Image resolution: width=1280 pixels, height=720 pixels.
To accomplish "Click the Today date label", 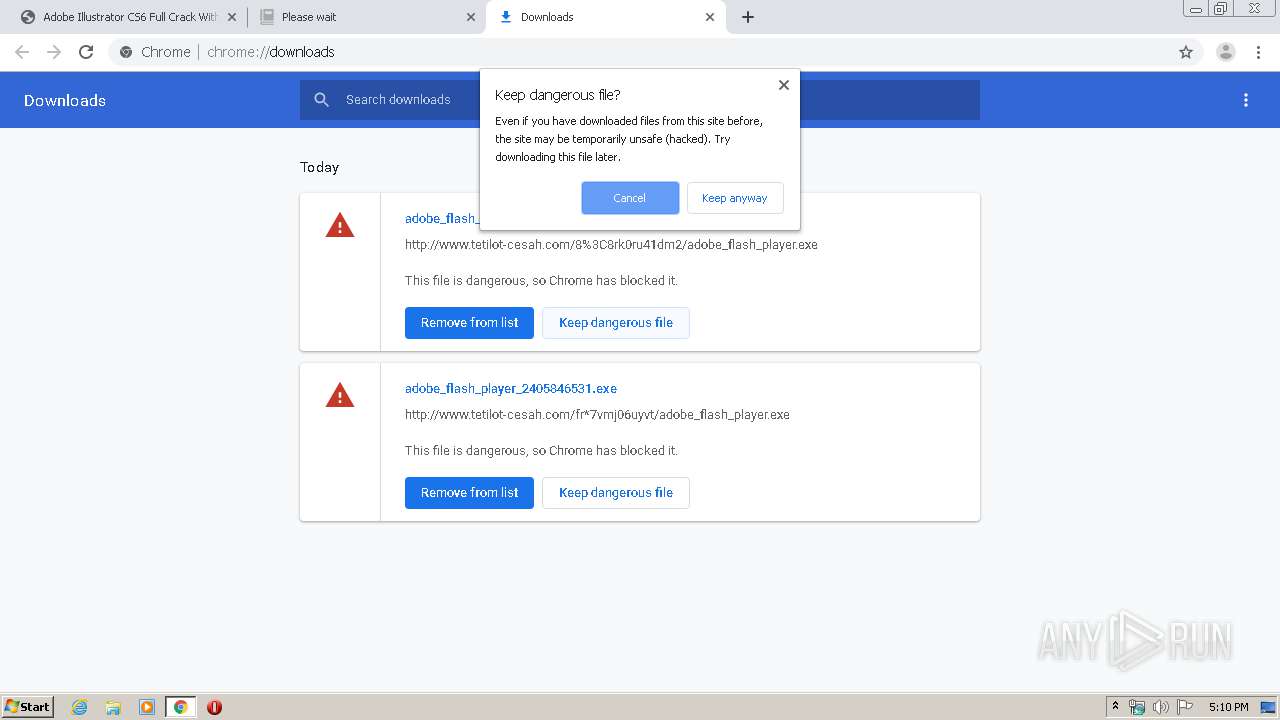I will (320, 167).
